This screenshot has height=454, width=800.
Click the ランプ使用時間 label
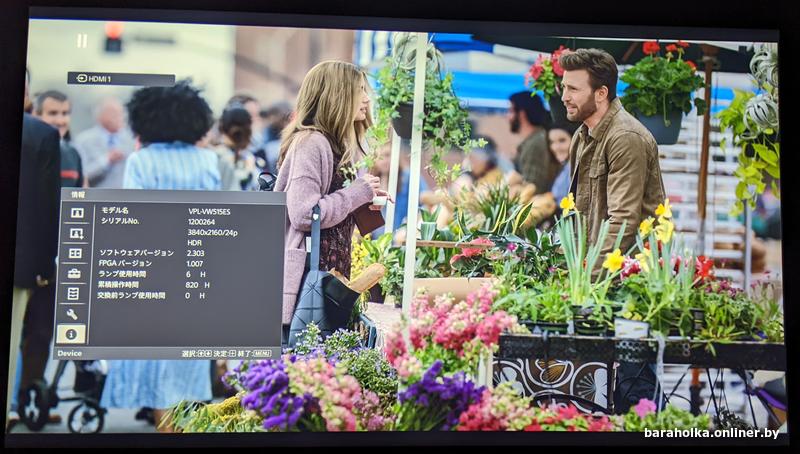click(122, 274)
